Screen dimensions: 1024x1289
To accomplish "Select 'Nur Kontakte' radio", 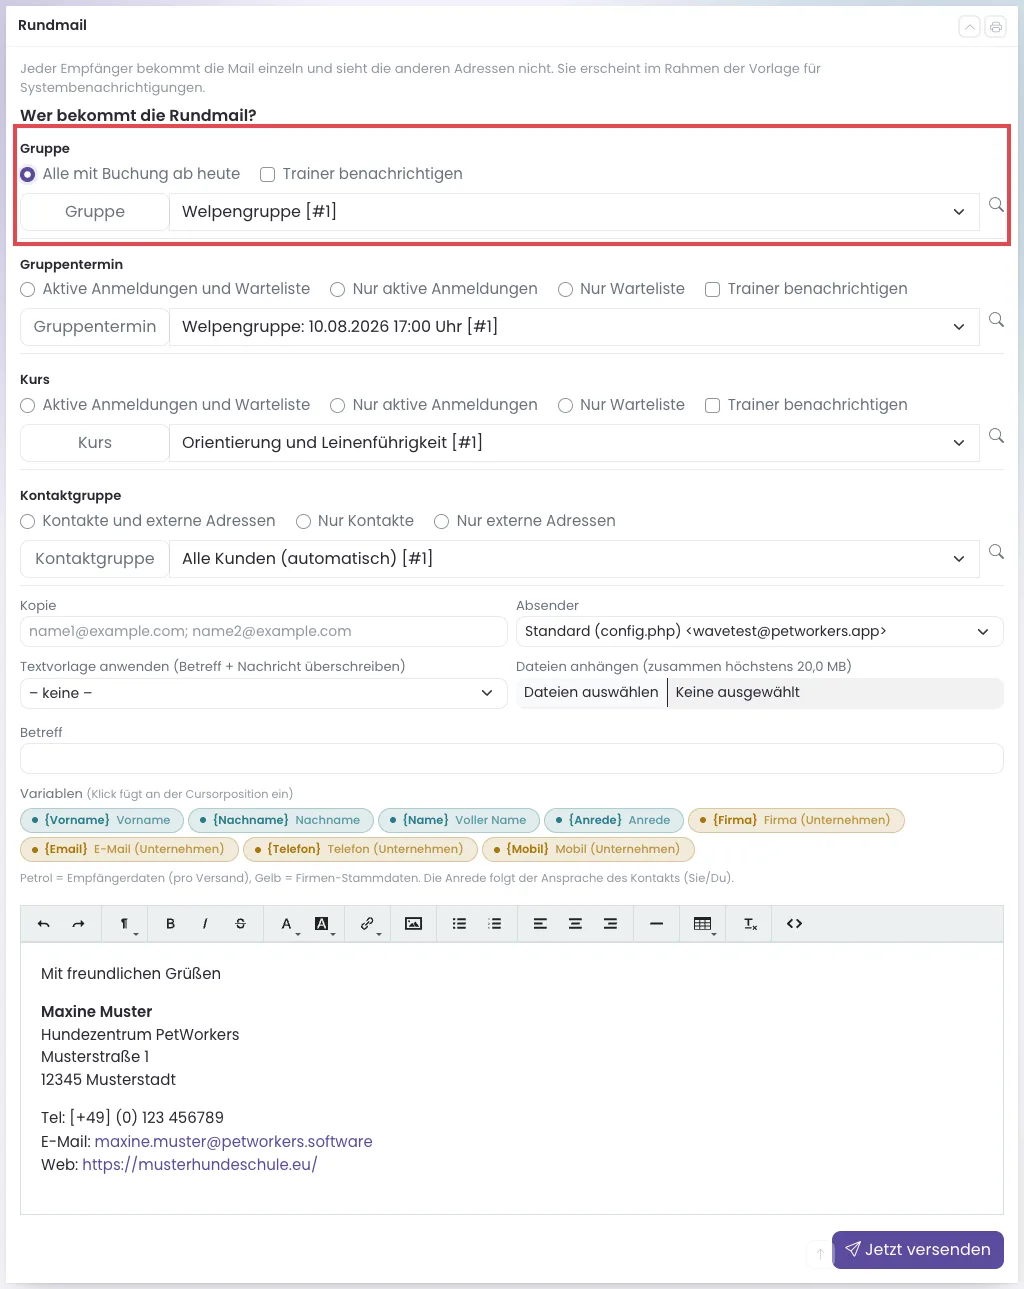I will [x=303, y=521].
